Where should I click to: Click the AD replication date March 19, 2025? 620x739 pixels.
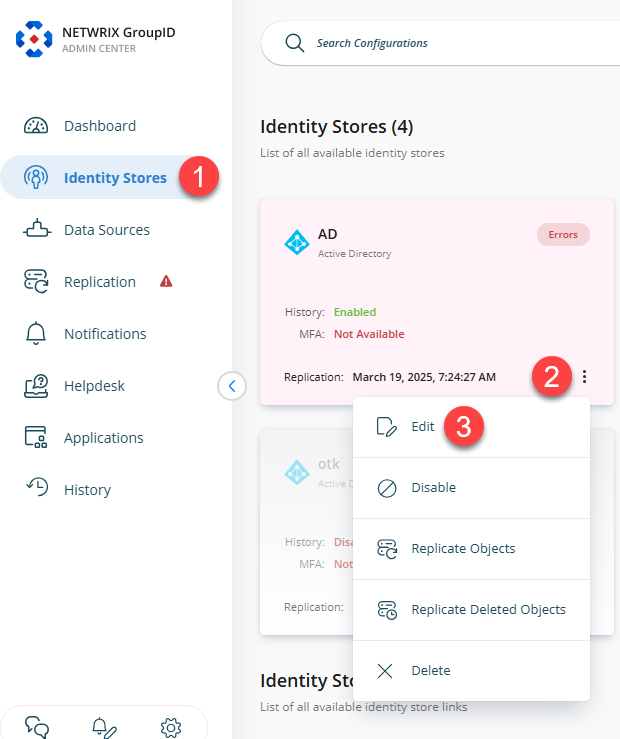[424, 377]
